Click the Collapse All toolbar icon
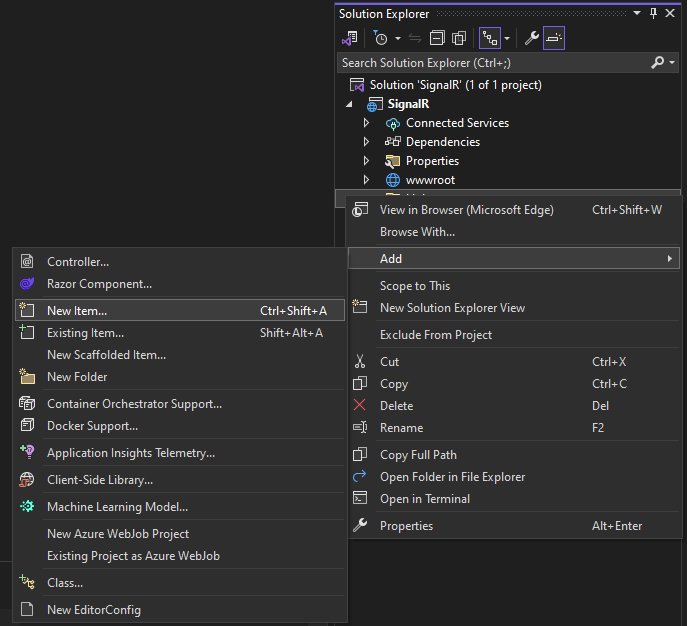The image size is (687, 626). [x=437, y=38]
